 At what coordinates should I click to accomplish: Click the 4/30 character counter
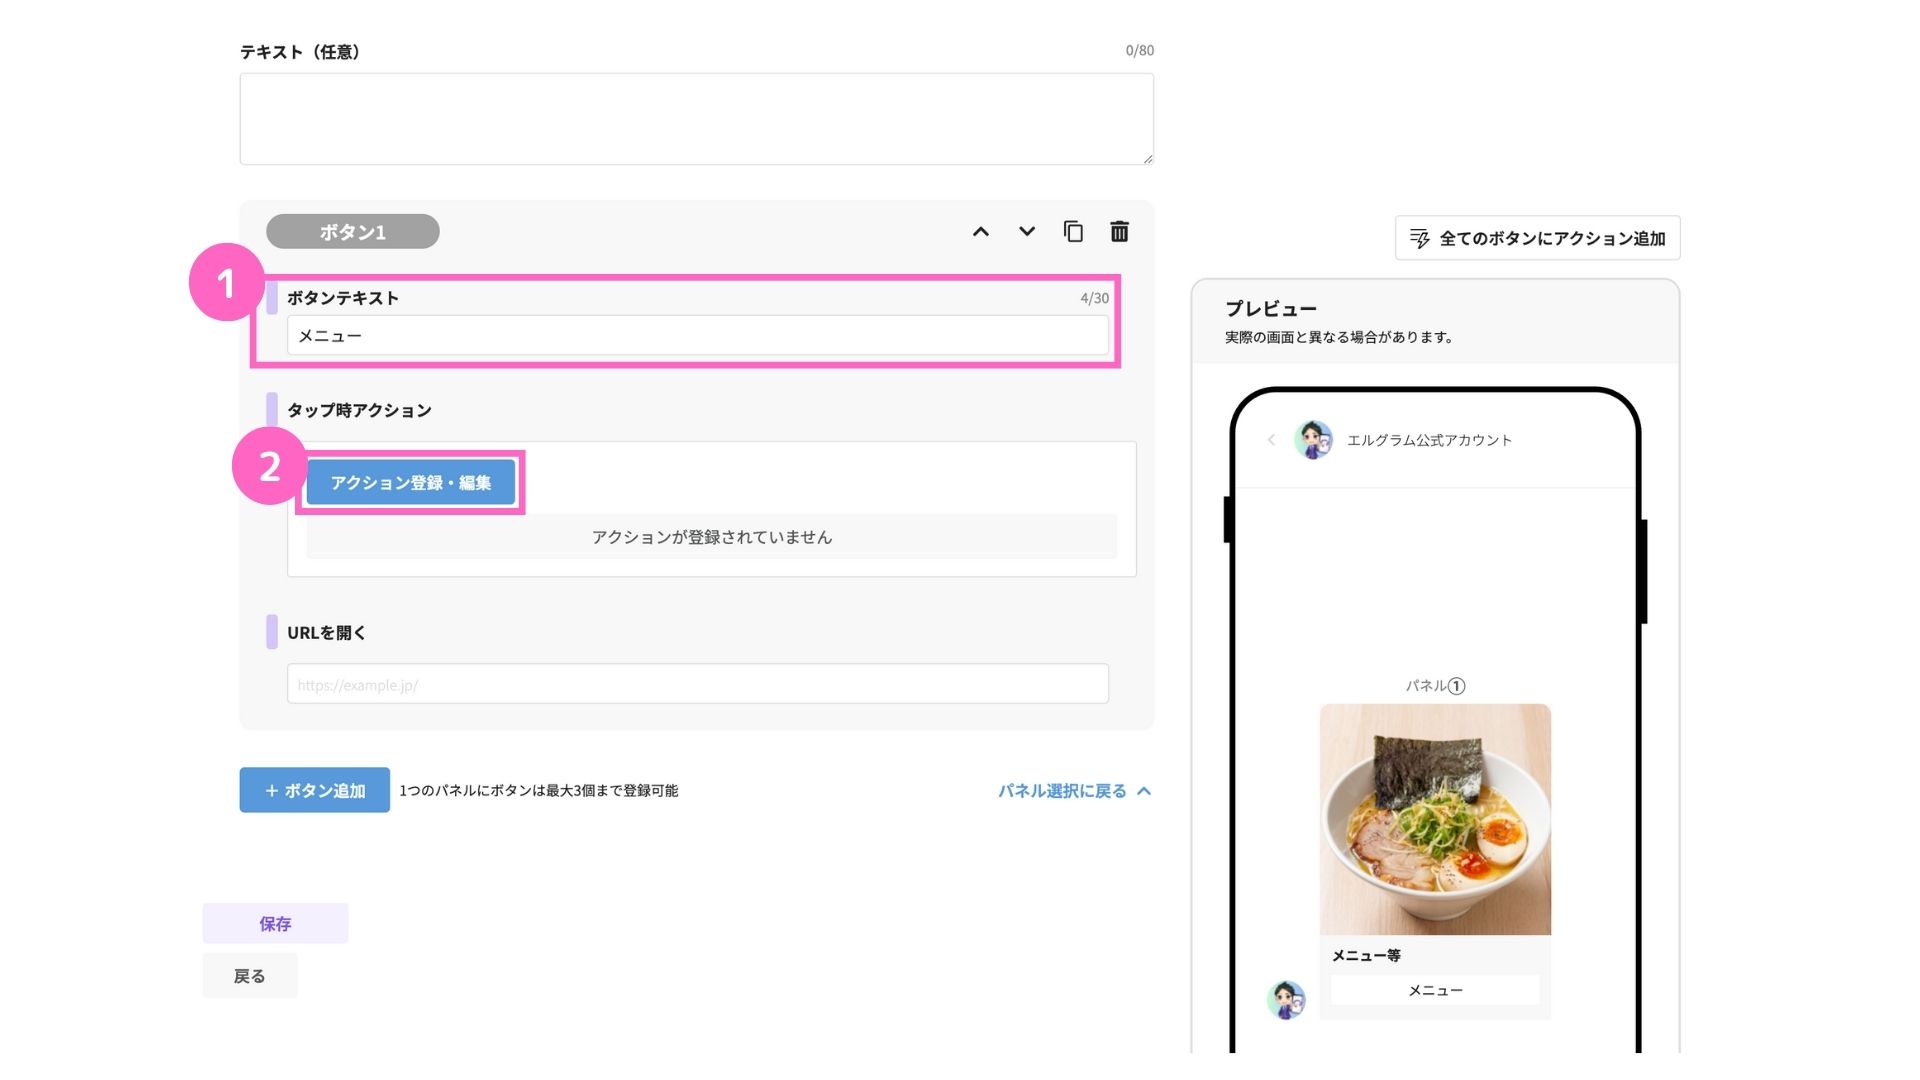click(1094, 298)
